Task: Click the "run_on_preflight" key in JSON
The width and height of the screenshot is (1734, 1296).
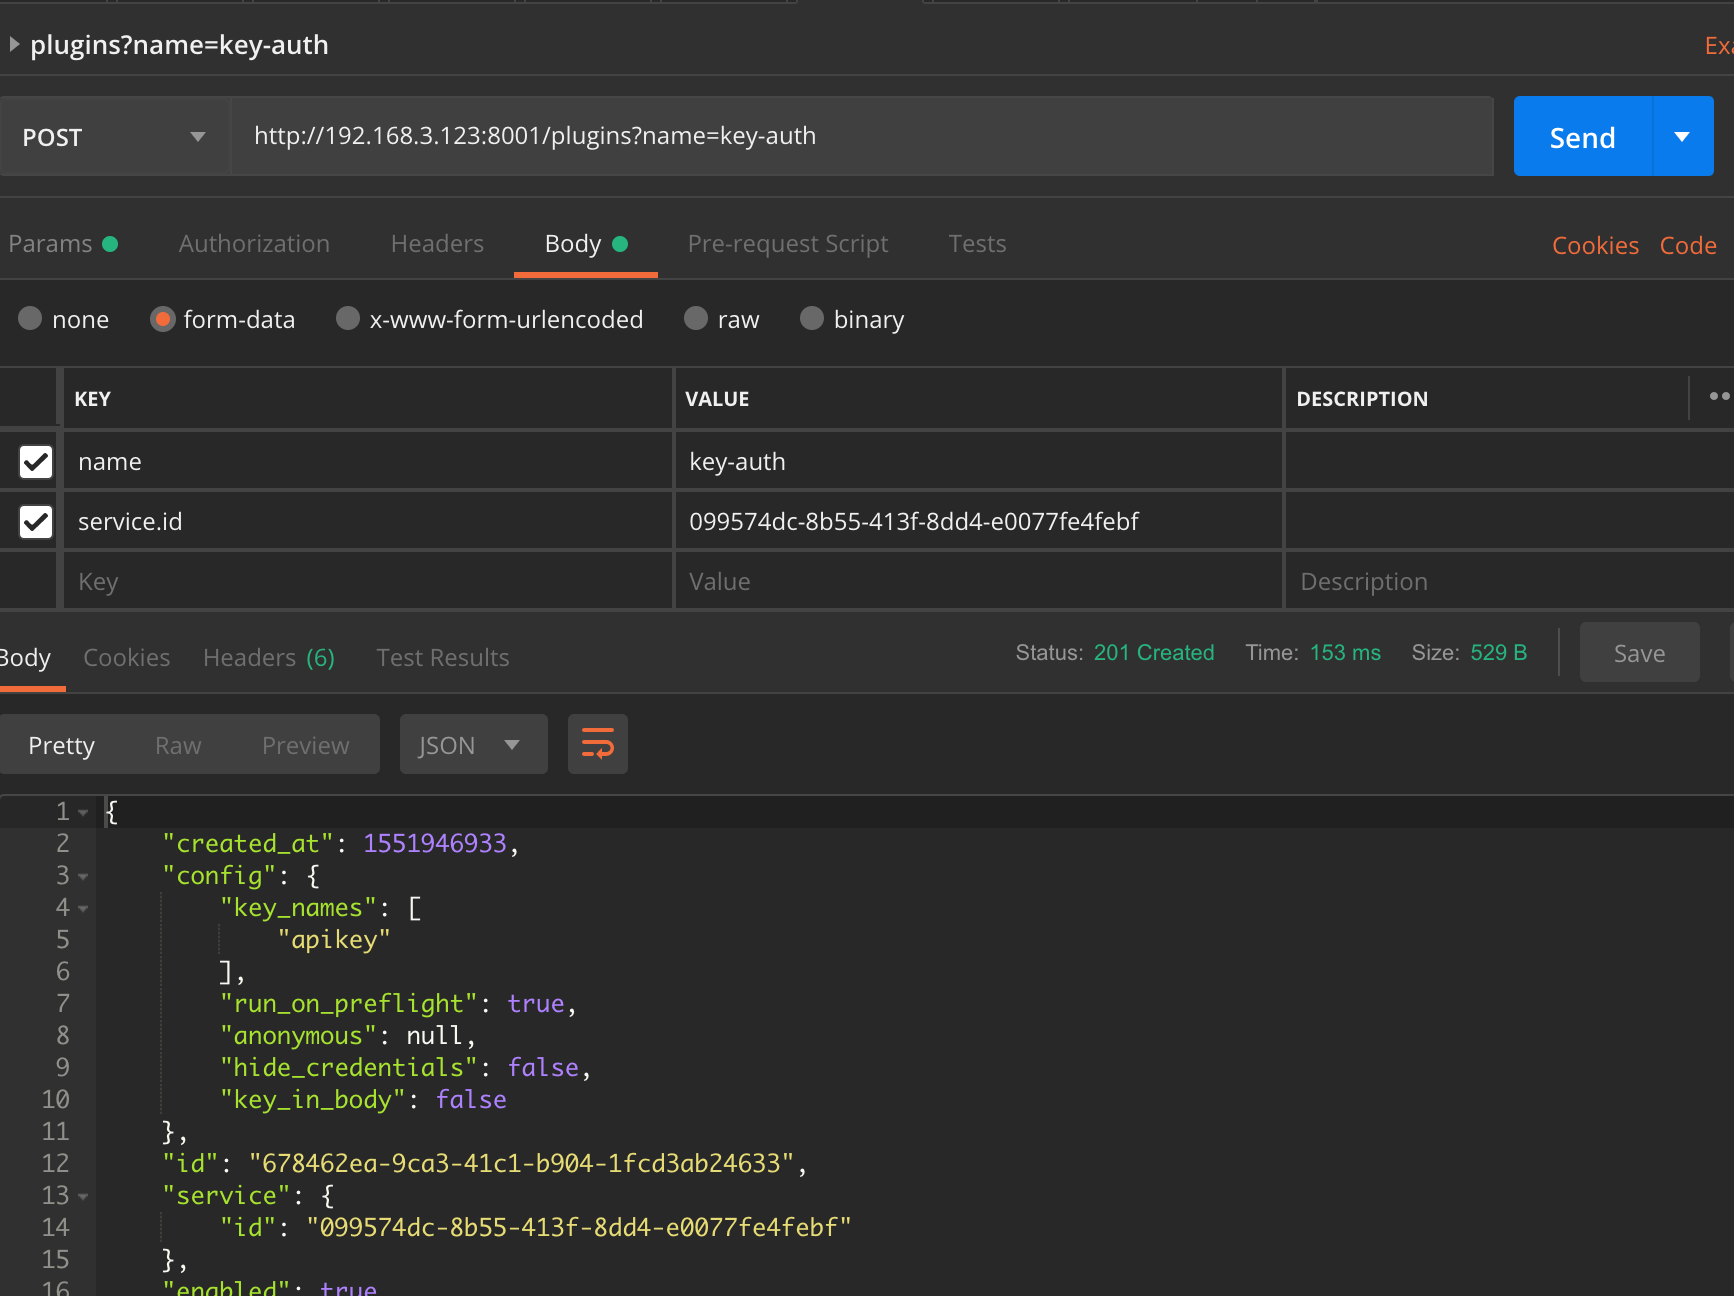Action: tap(348, 1003)
